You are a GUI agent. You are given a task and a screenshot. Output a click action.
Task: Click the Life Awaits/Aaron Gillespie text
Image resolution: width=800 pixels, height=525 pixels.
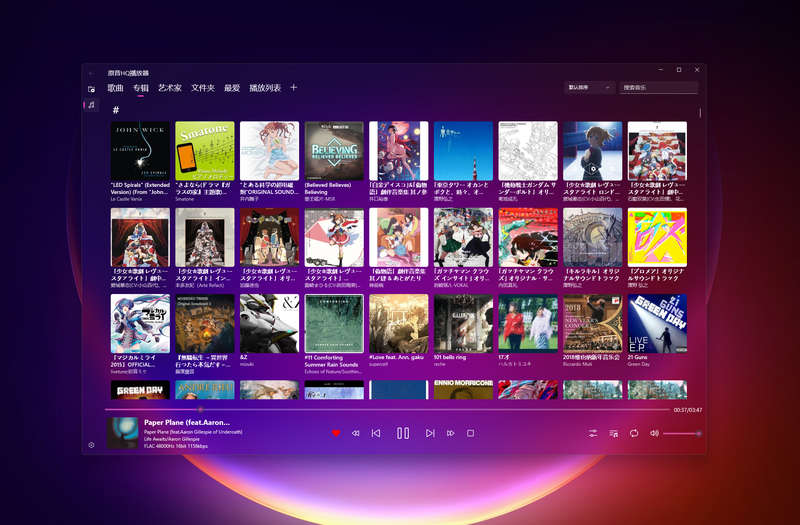coord(172,439)
